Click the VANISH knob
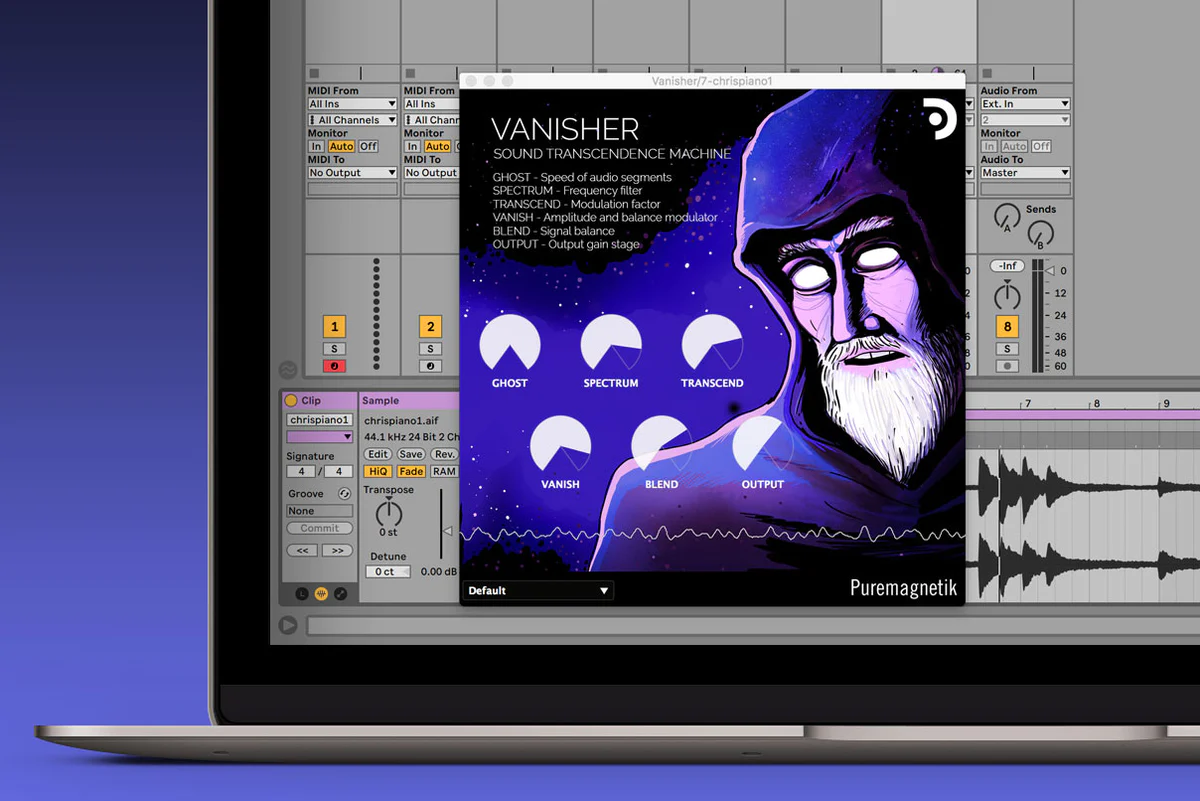The image size is (1200, 801). click(560, 445)
